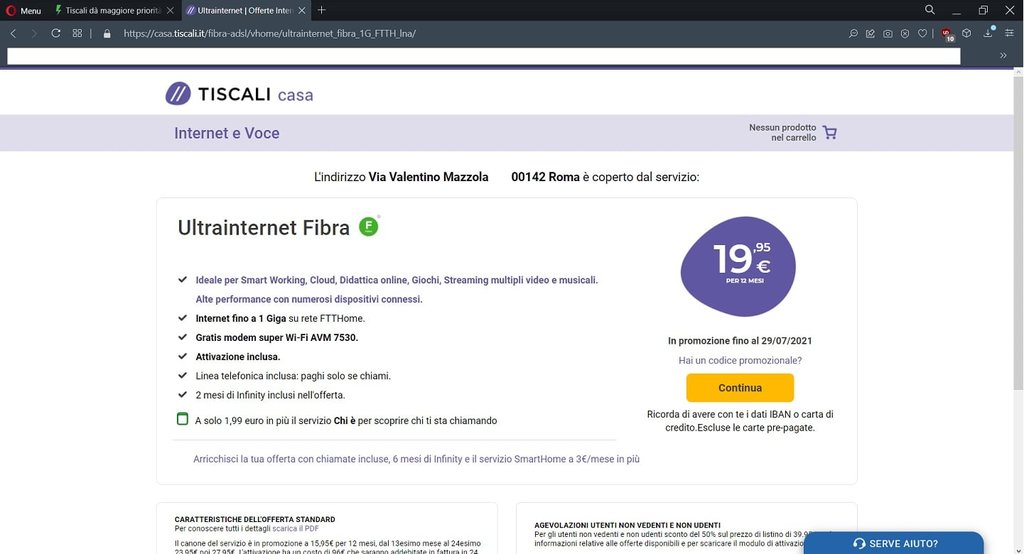1024x554 pixels.
Task: View site security padlock info
Action: [107, 33]
